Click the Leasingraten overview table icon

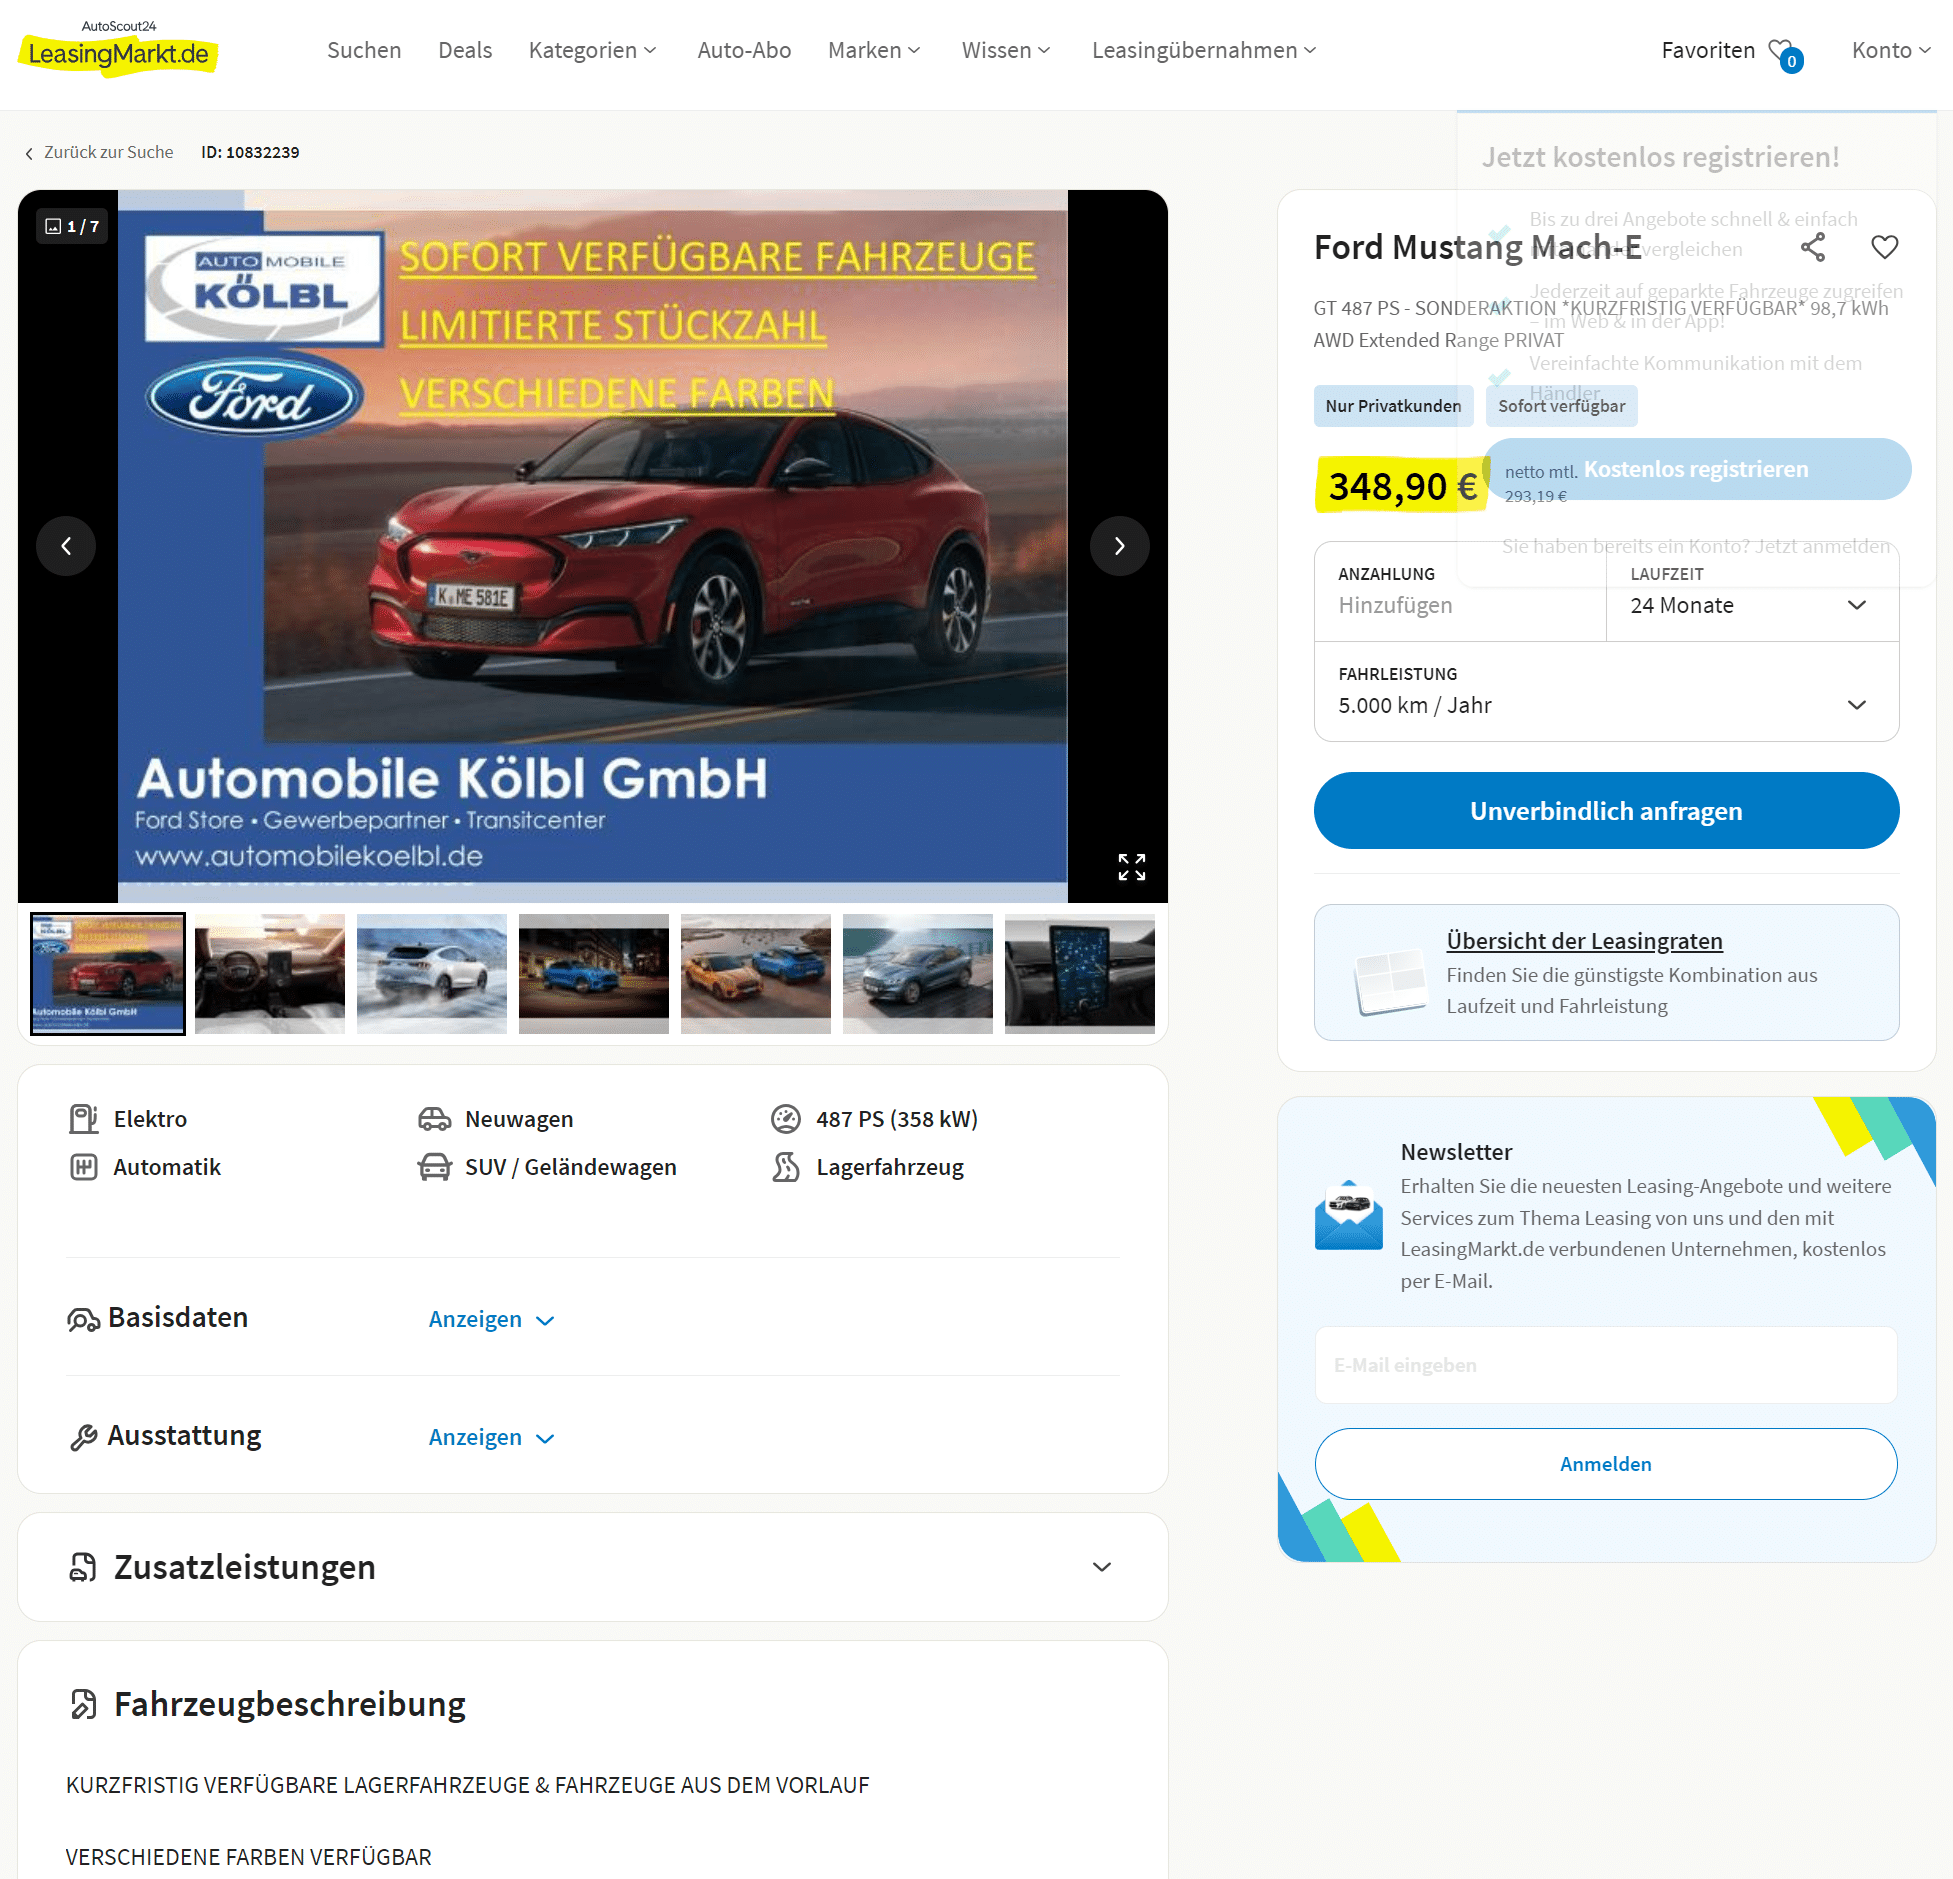coord(1390,981)
